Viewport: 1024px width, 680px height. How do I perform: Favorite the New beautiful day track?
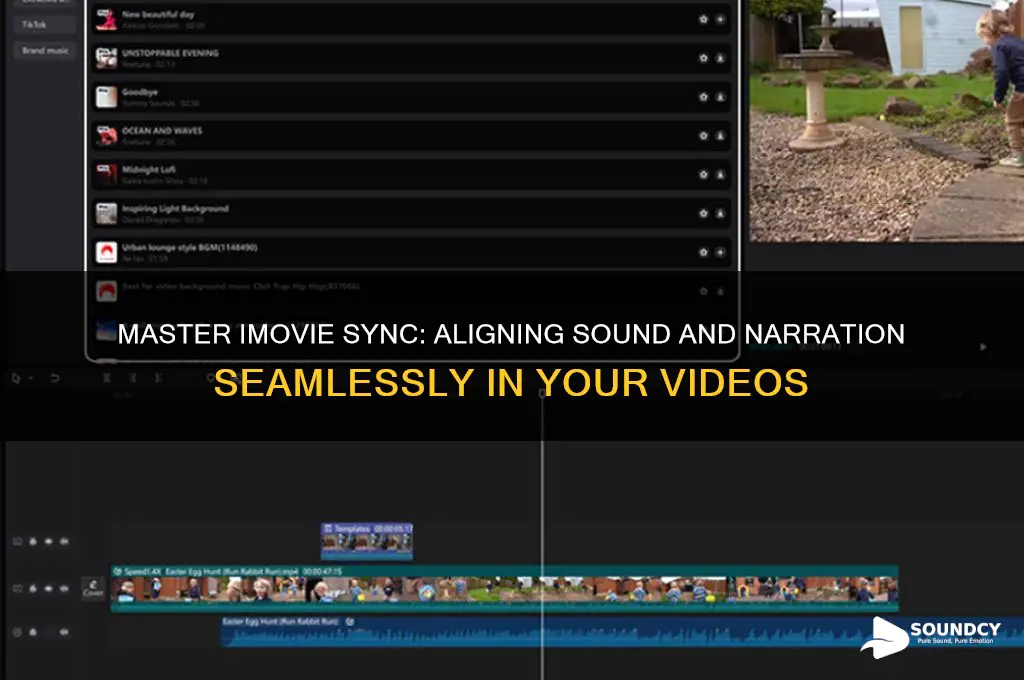click(x=703, y=20)
